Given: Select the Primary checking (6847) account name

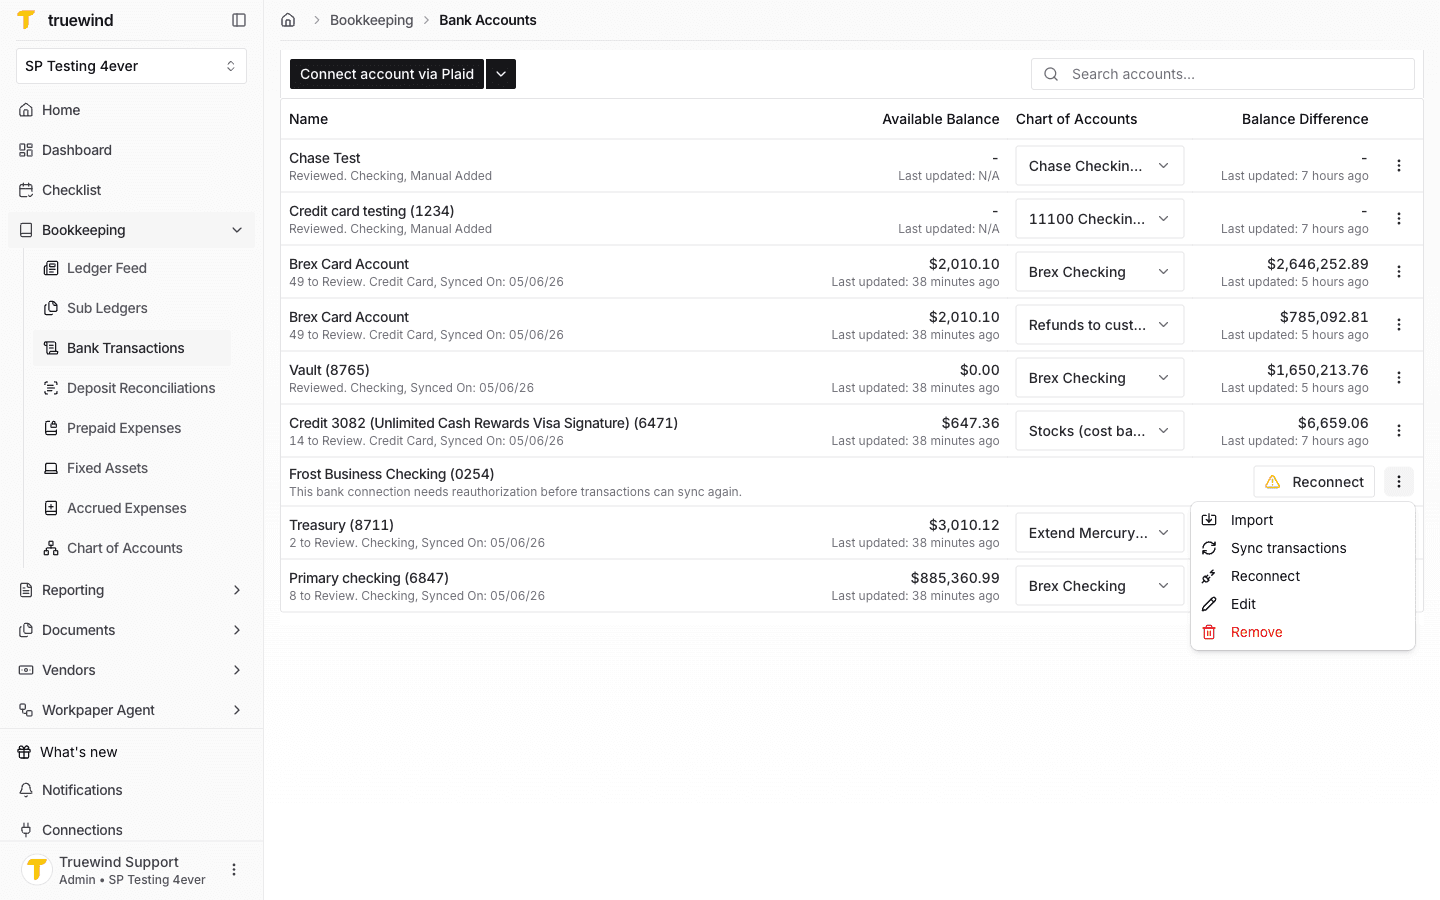Looking at the screenshot, I should pyautogui.click(x=369, y=578).
